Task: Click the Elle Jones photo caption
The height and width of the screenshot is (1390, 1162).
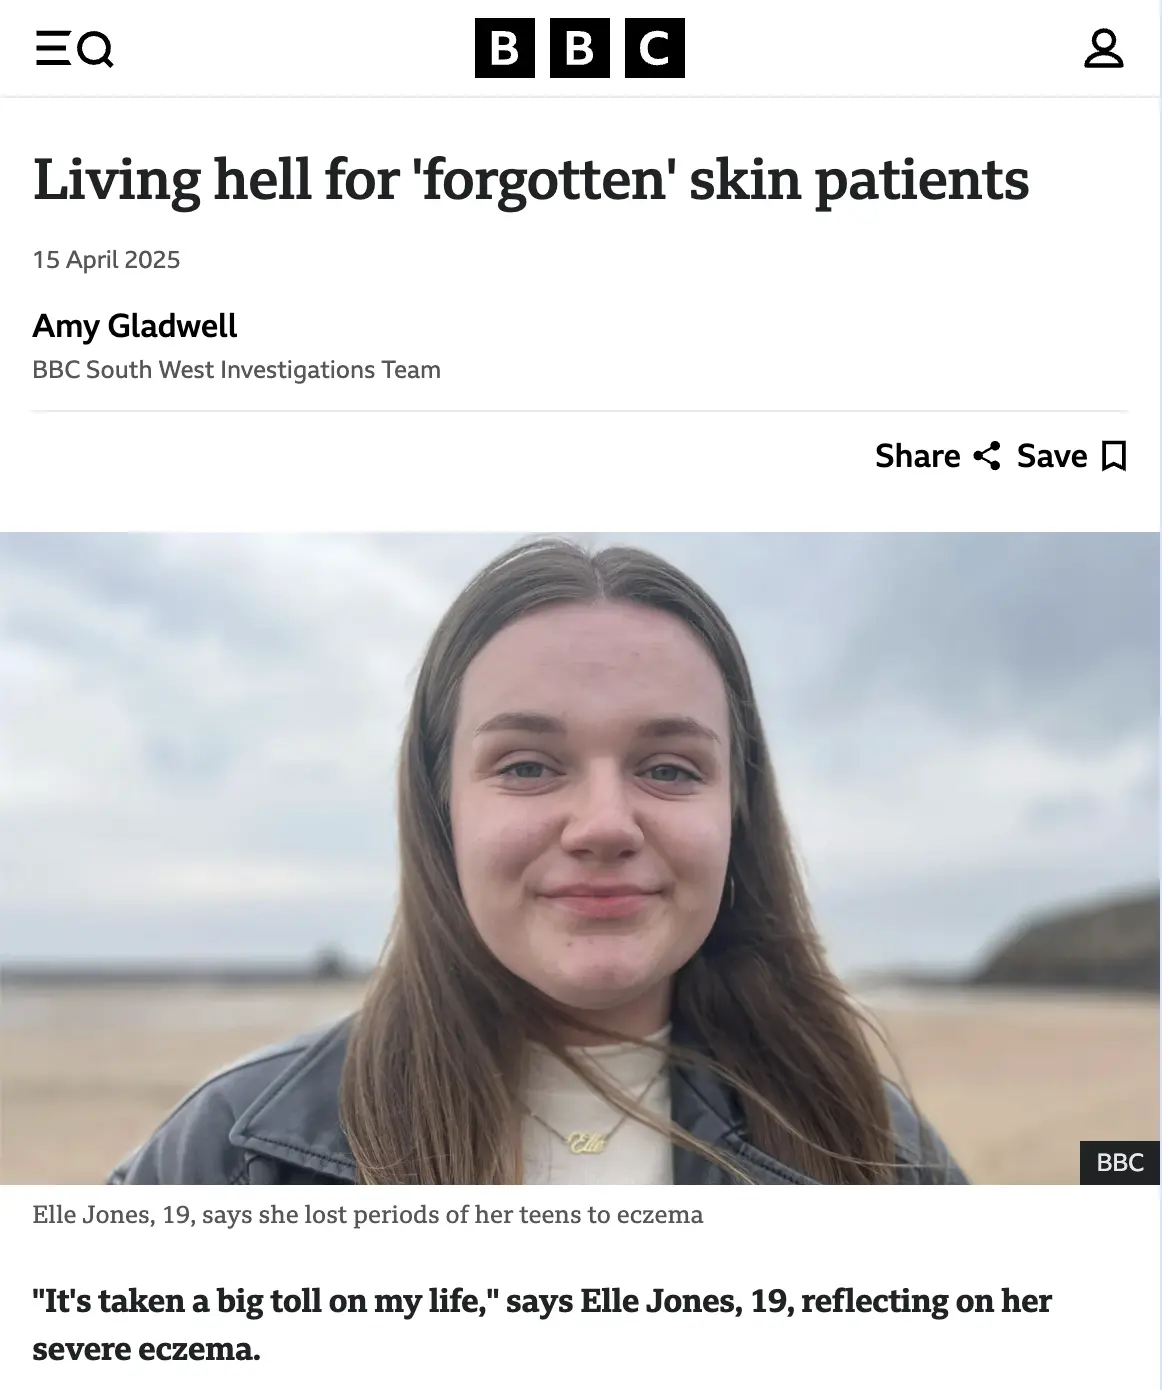Action: (x=368, y=1215)
